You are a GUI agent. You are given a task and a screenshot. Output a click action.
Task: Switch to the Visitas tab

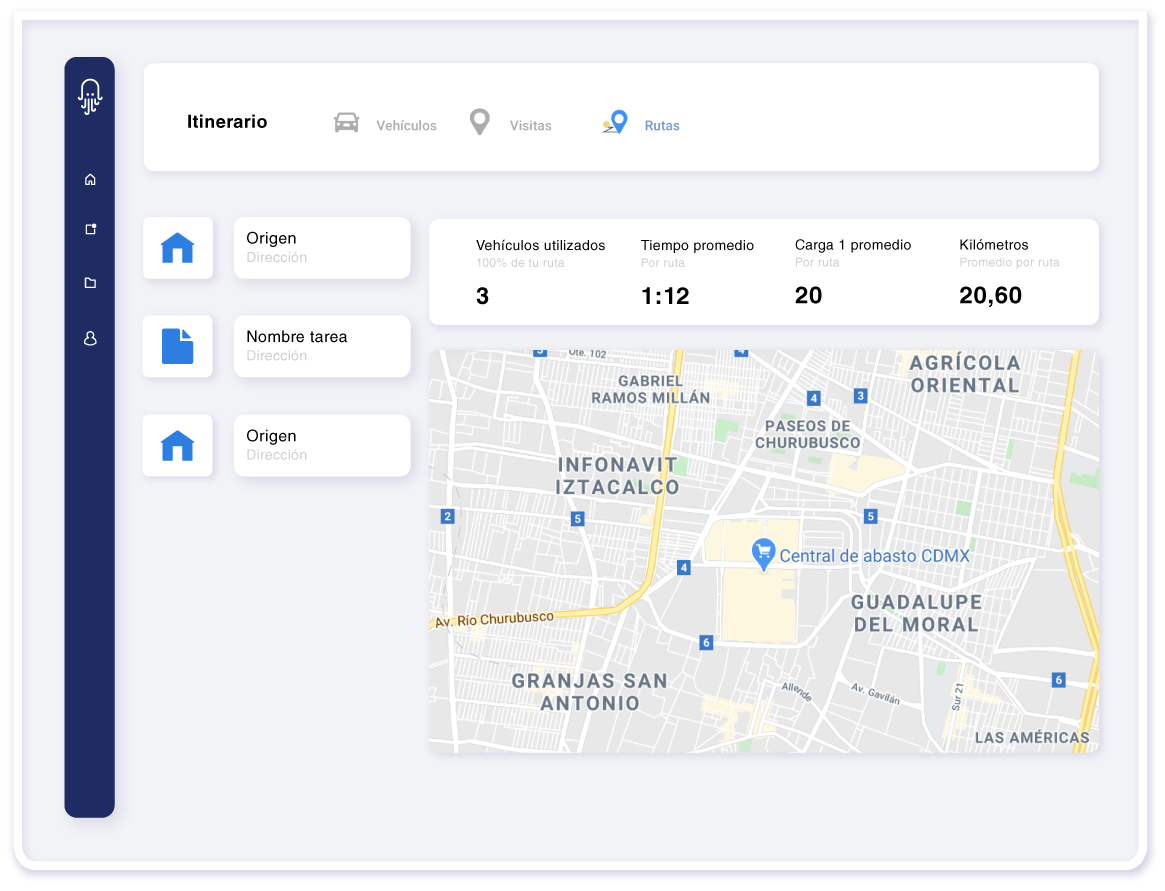[530, 126]
